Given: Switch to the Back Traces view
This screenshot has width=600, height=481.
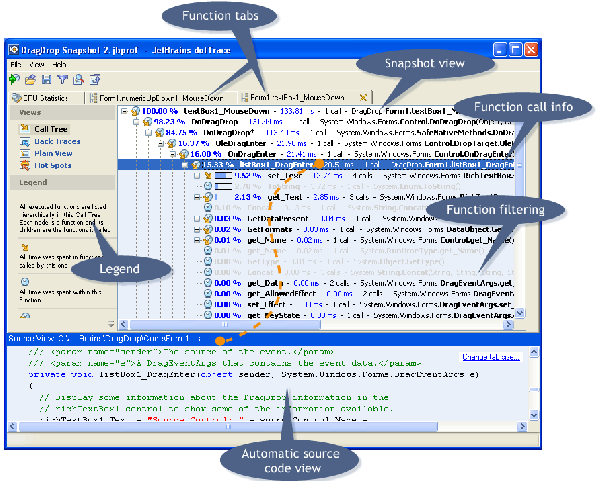Looking at the screenshot, I should click(x=56, y=141).
